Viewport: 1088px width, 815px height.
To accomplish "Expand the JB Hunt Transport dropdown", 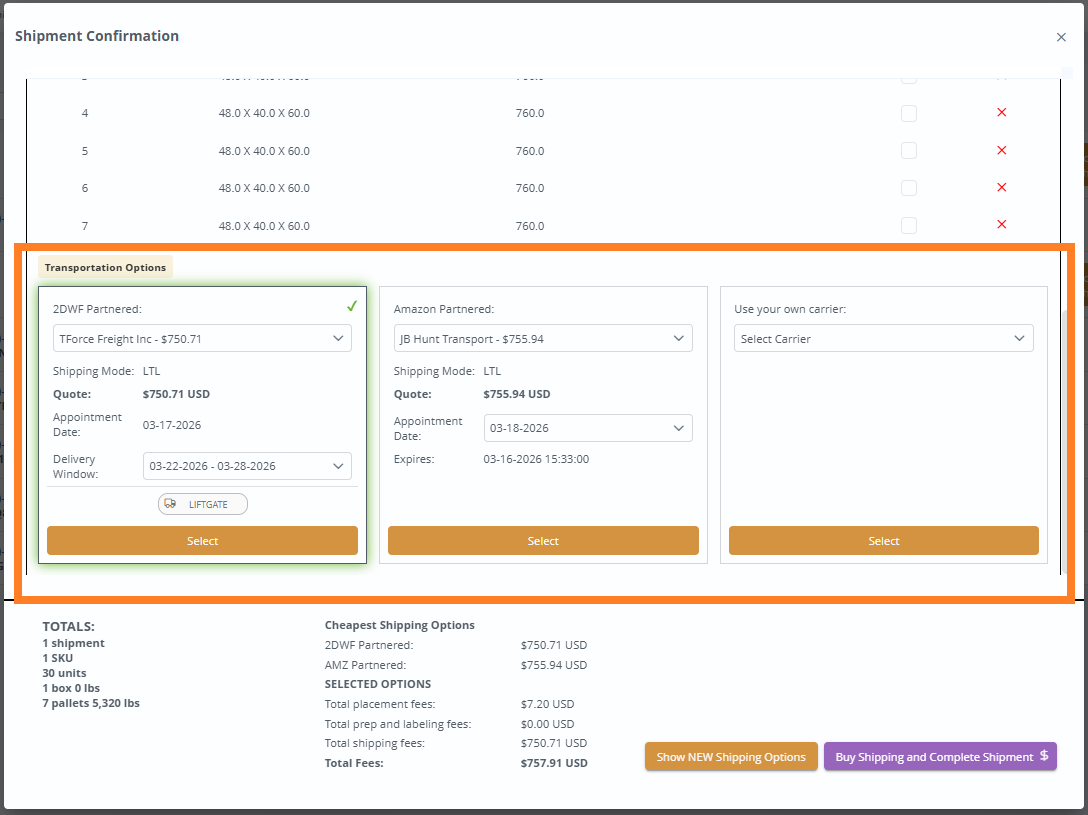I will 542,339.
